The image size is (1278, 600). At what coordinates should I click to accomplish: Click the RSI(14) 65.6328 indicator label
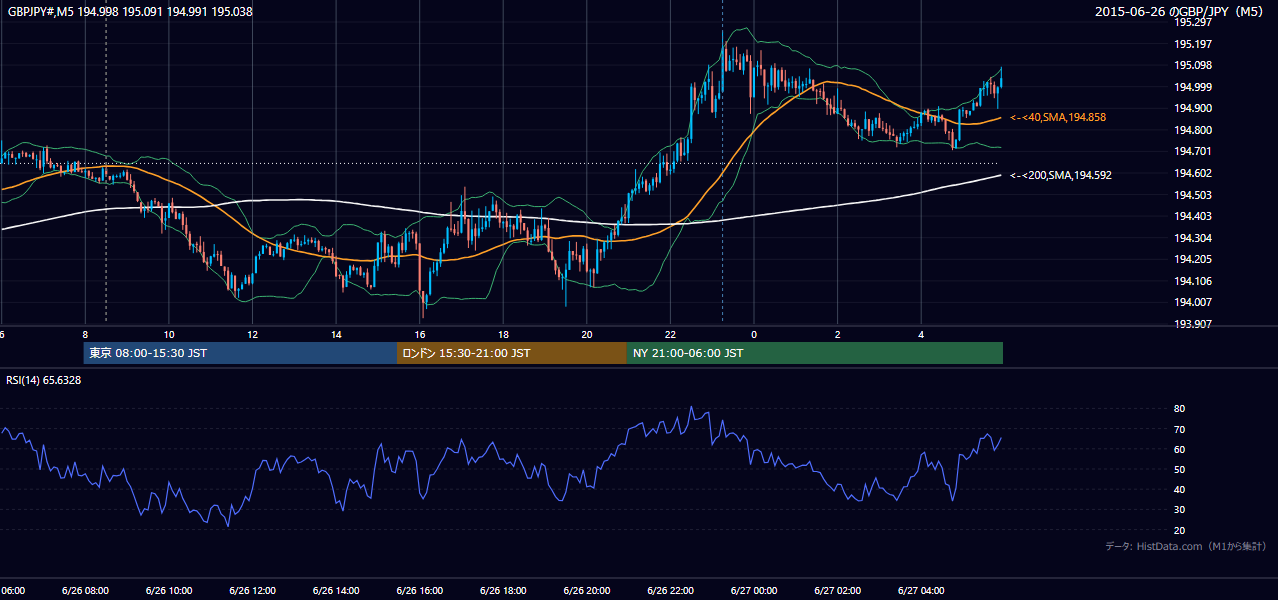(44, 380)
